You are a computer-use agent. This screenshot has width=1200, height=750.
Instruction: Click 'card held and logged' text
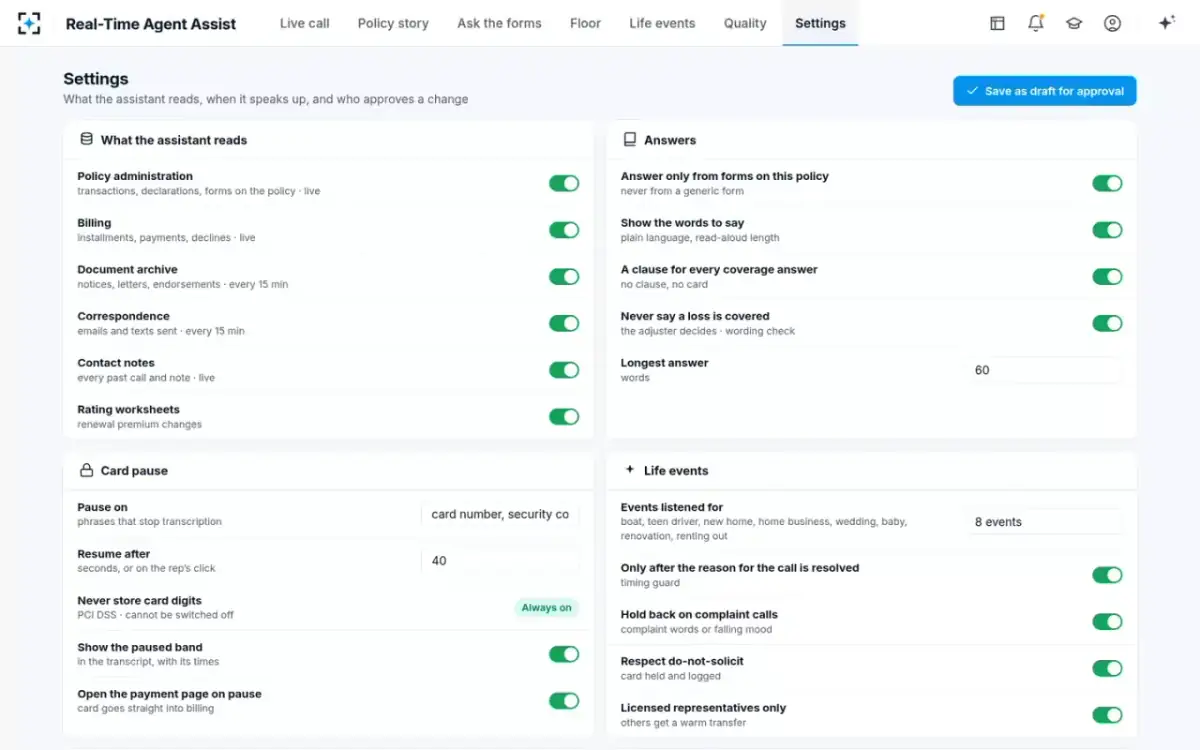coord(670,676)
